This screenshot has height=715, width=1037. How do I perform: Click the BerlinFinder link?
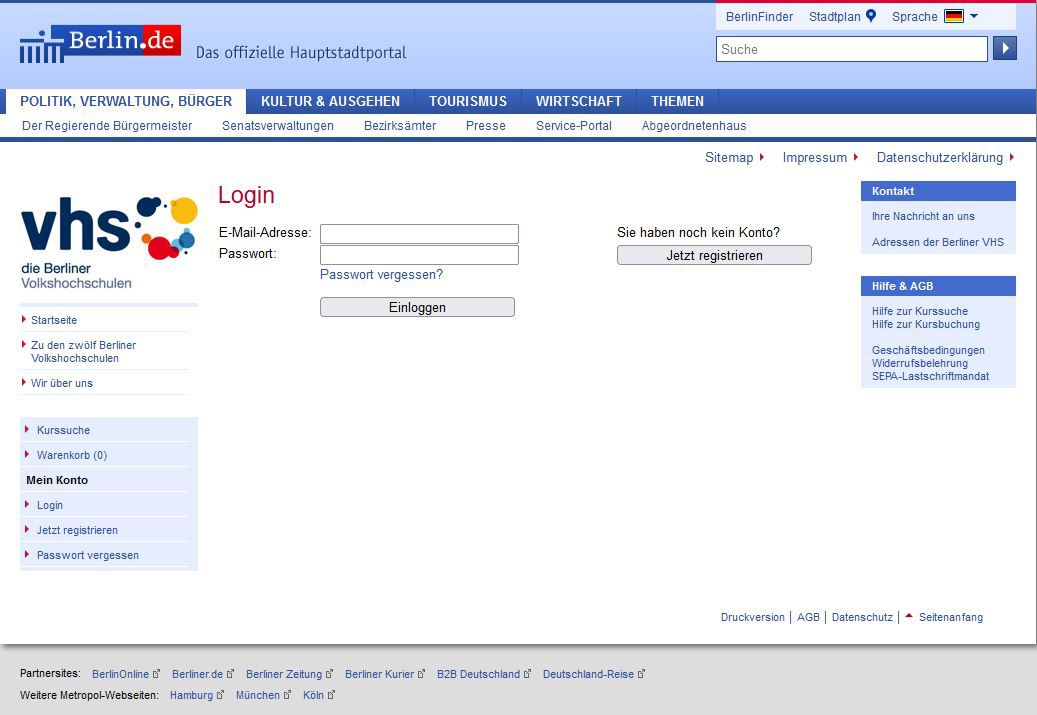tap(759, 17)
